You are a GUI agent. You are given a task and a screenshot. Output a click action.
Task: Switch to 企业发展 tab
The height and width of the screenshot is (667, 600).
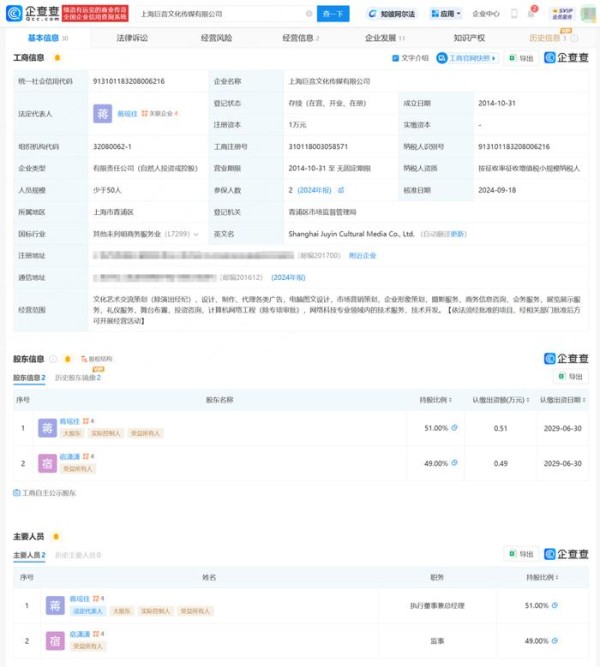pyautogui.click(x=385, y=38)
